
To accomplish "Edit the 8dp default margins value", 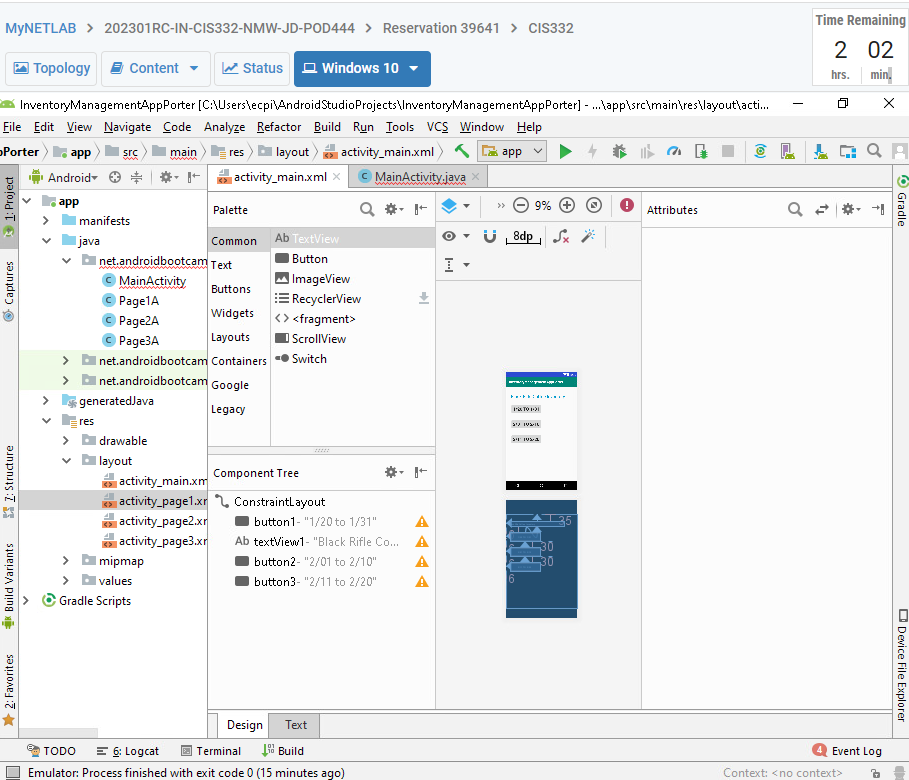I will click(523, 236).
